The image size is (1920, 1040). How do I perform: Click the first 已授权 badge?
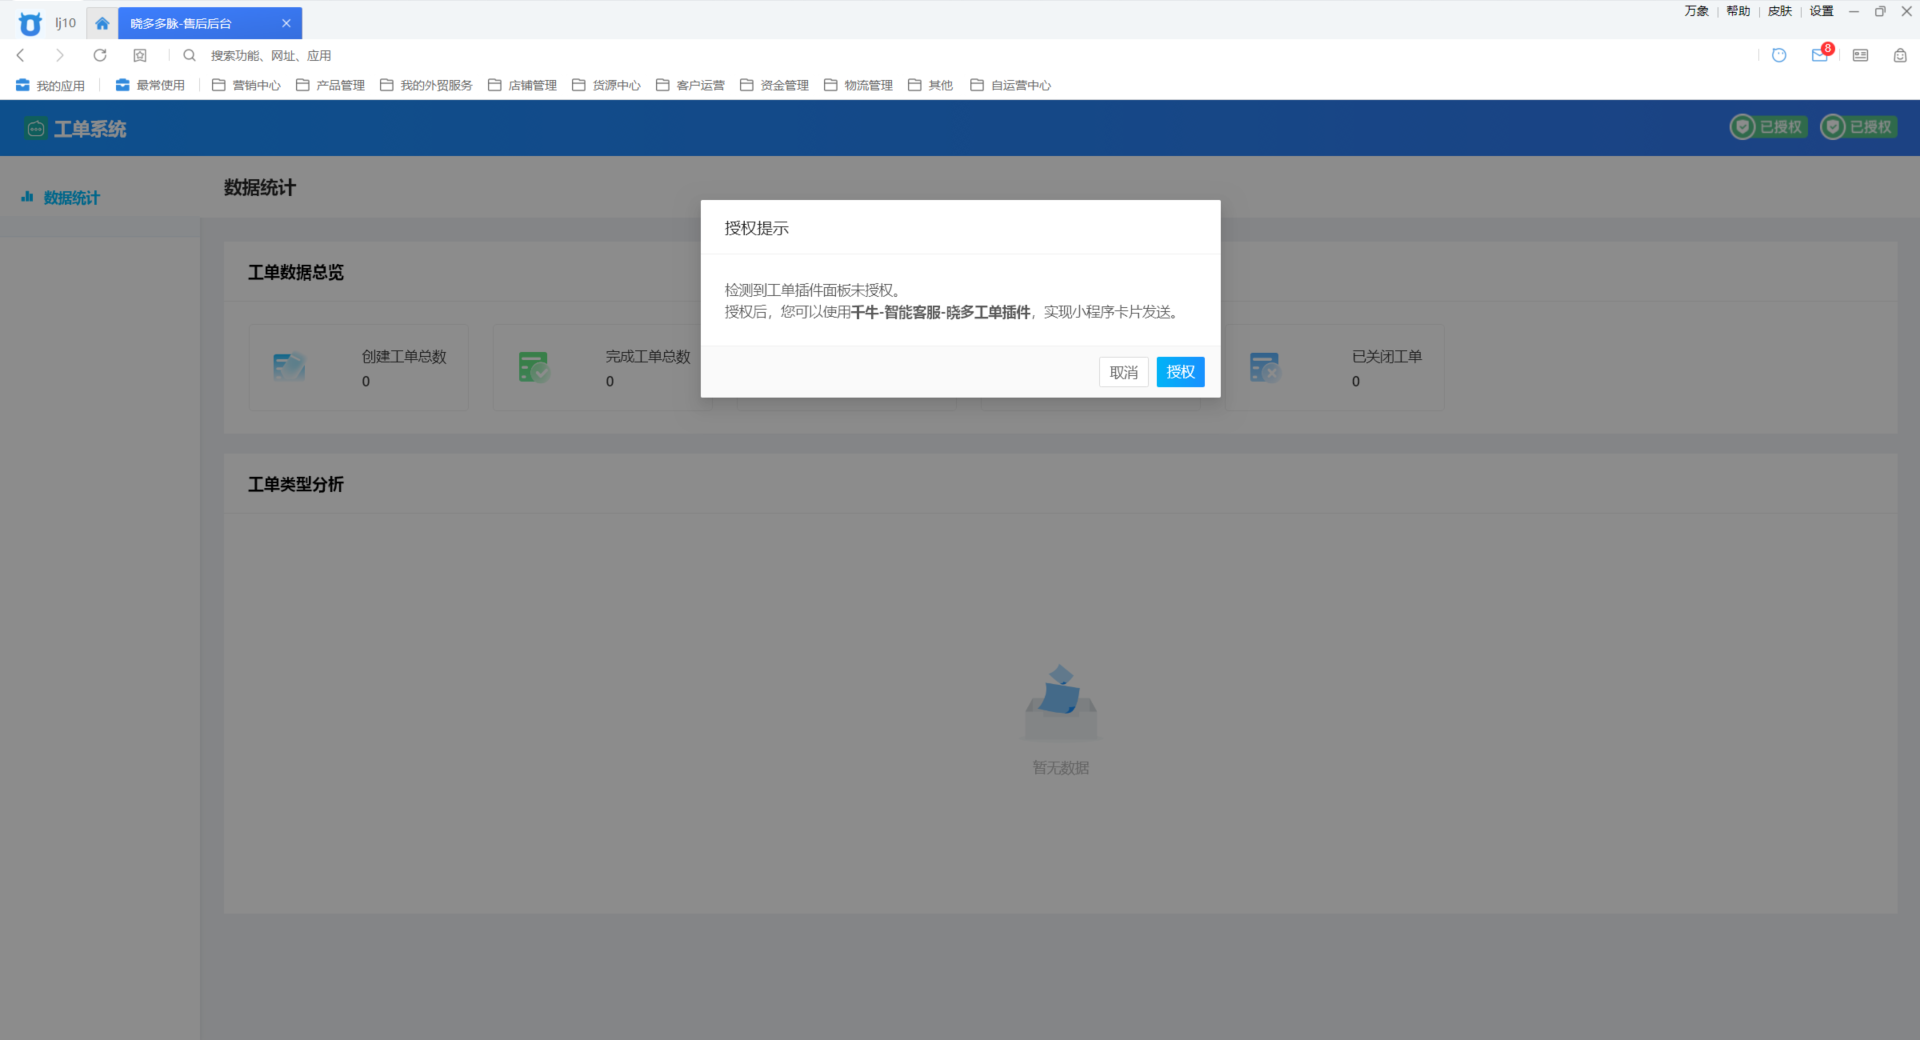(x=1768, y=127)
